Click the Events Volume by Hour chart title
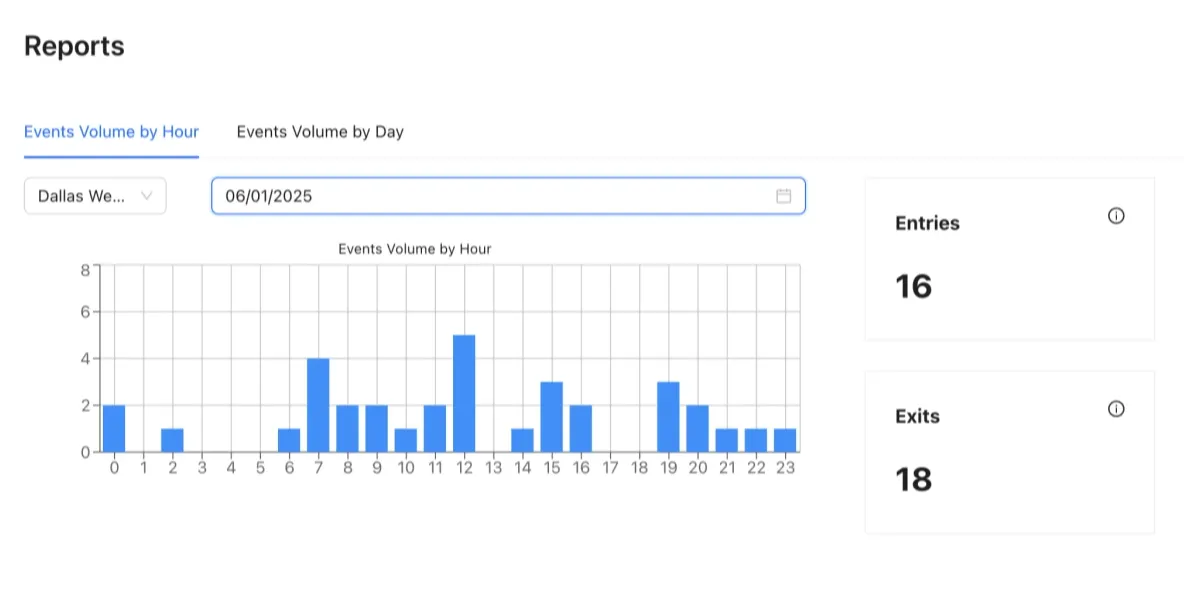The image size is (1184, 614). tap(415, 248)
